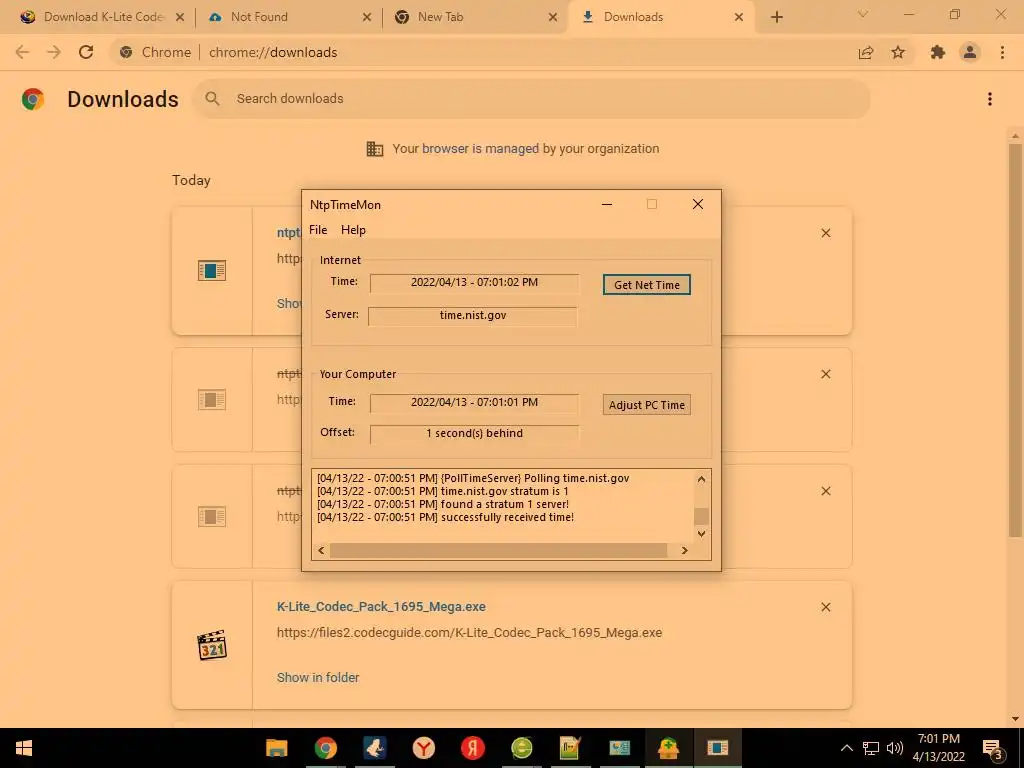The image size is (1024, 768).
Task: Click the Internet Time field
Action: click(474, 283)
